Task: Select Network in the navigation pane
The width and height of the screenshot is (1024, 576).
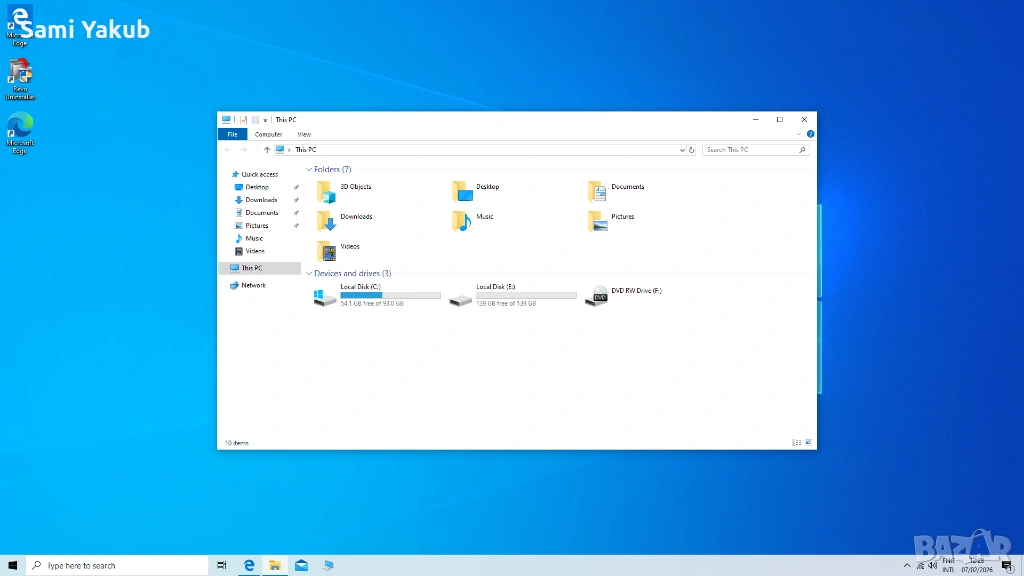Action: pyautogui.click(x=253, y=285)
